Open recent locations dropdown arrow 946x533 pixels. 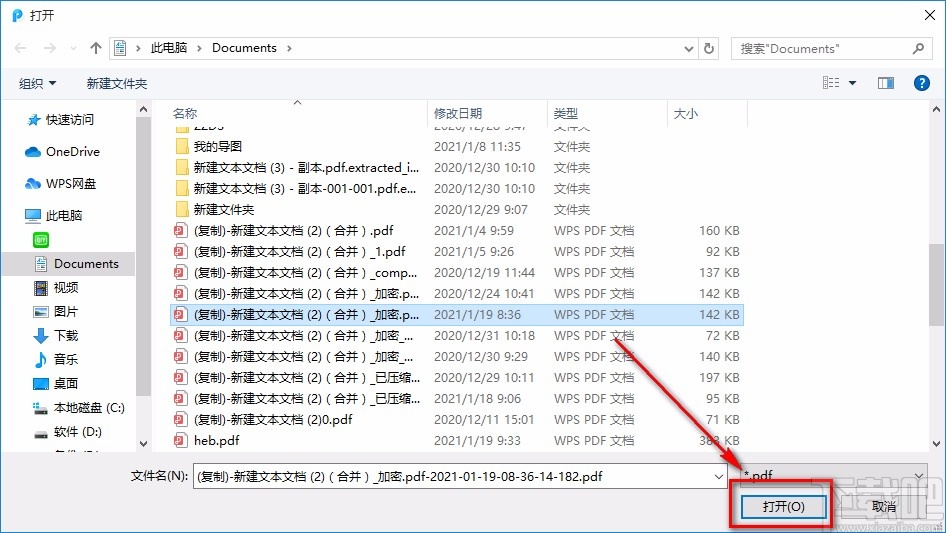(73, 48)
